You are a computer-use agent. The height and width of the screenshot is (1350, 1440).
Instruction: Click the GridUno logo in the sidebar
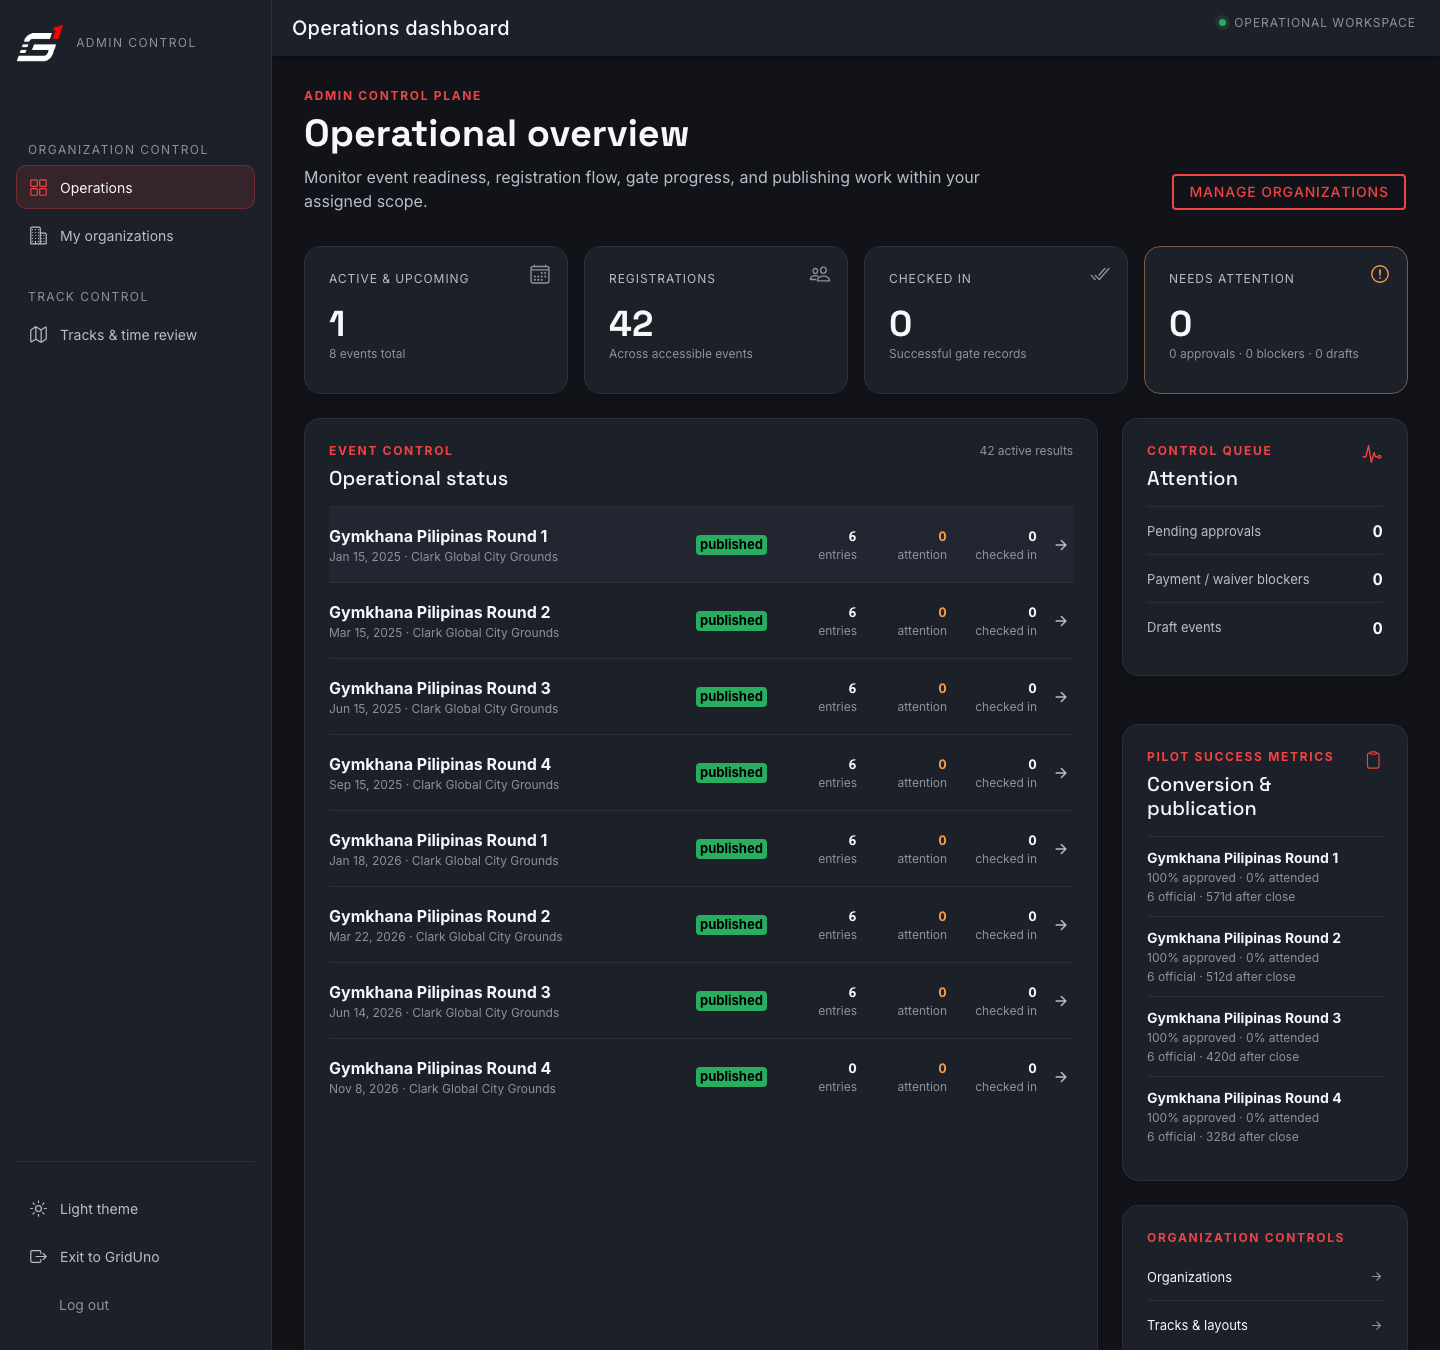(40, 43)
